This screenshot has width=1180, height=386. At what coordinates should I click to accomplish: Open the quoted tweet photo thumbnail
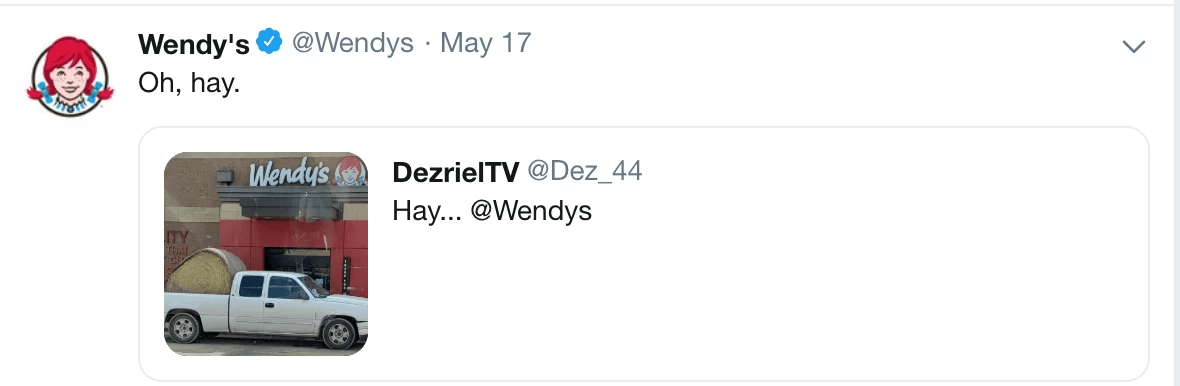pos(266,254)
